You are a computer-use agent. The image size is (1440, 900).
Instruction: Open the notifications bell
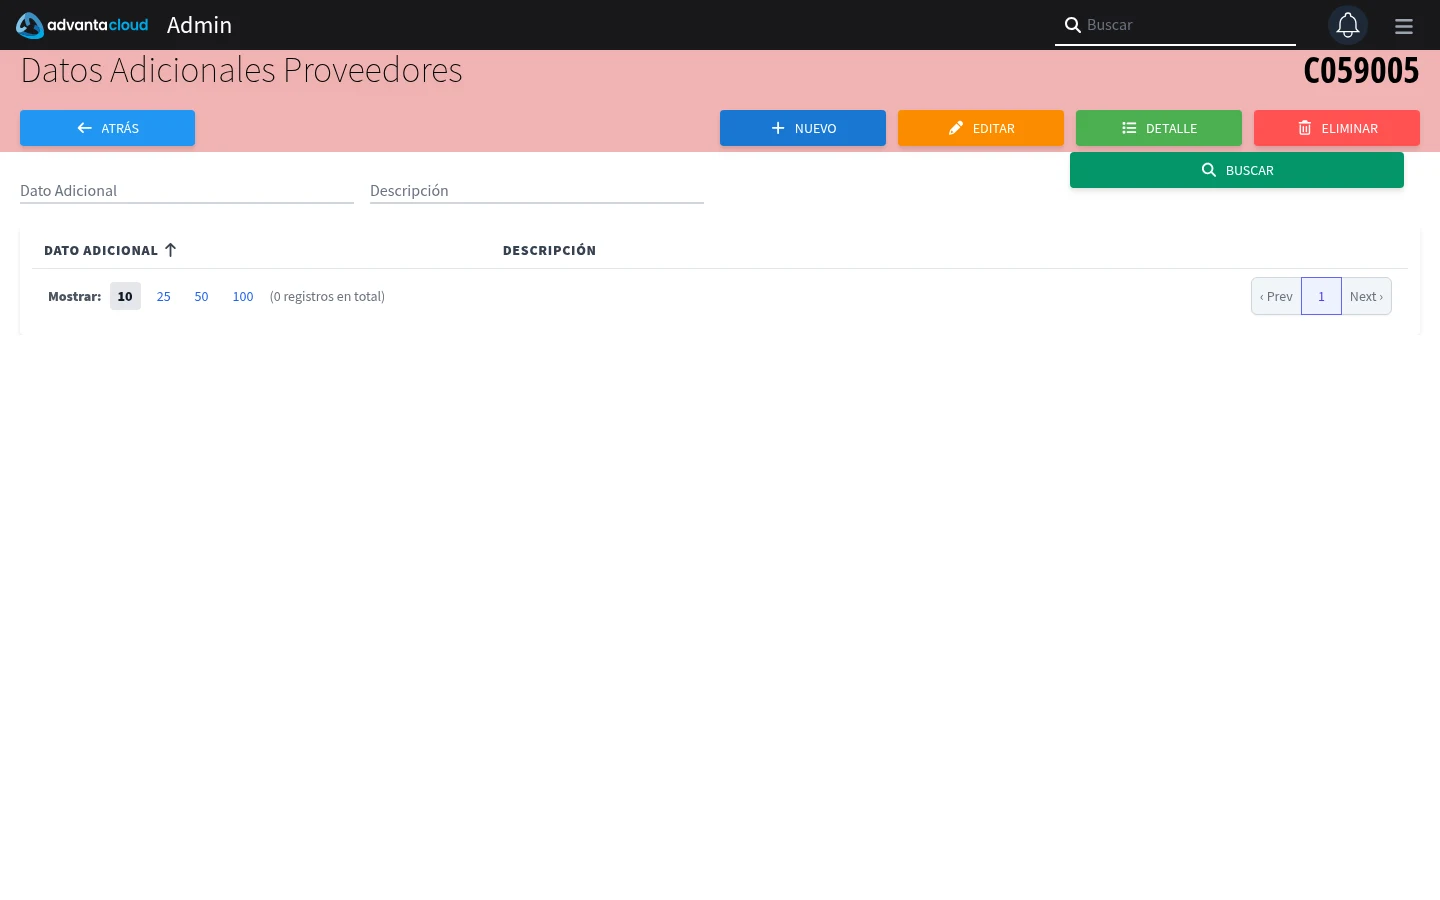pyautogui.click(x=1347, y=25)
